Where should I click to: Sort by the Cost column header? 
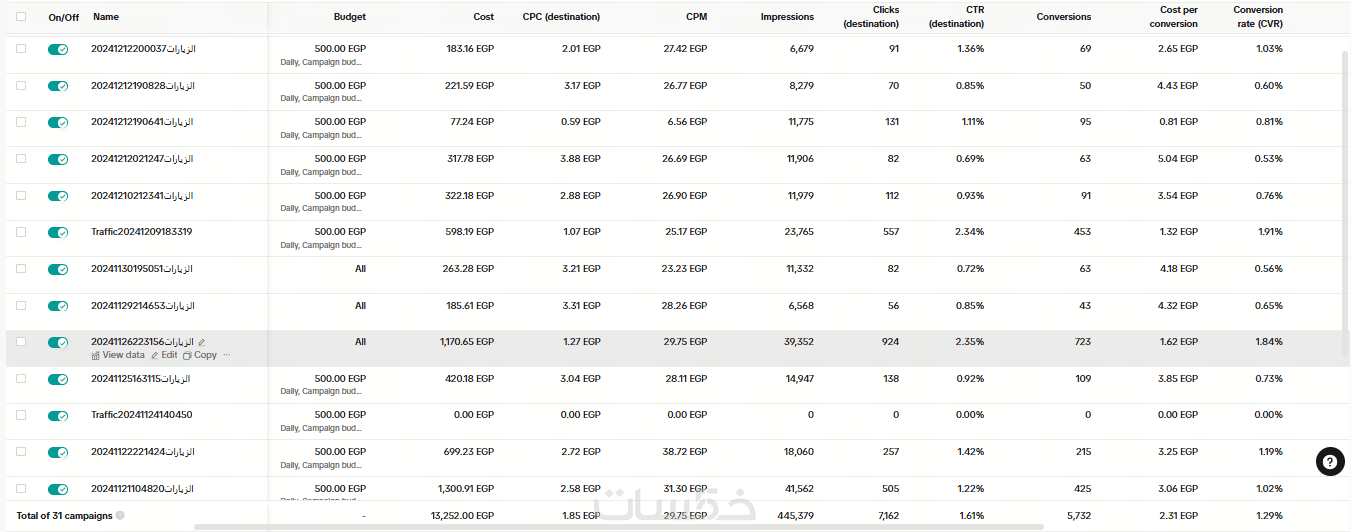tap(483, 17)
